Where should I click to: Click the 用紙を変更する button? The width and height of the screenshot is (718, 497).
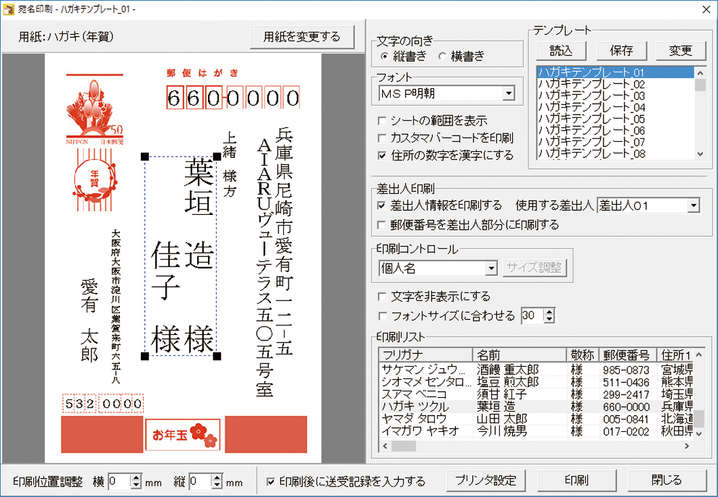coord(301,37)
